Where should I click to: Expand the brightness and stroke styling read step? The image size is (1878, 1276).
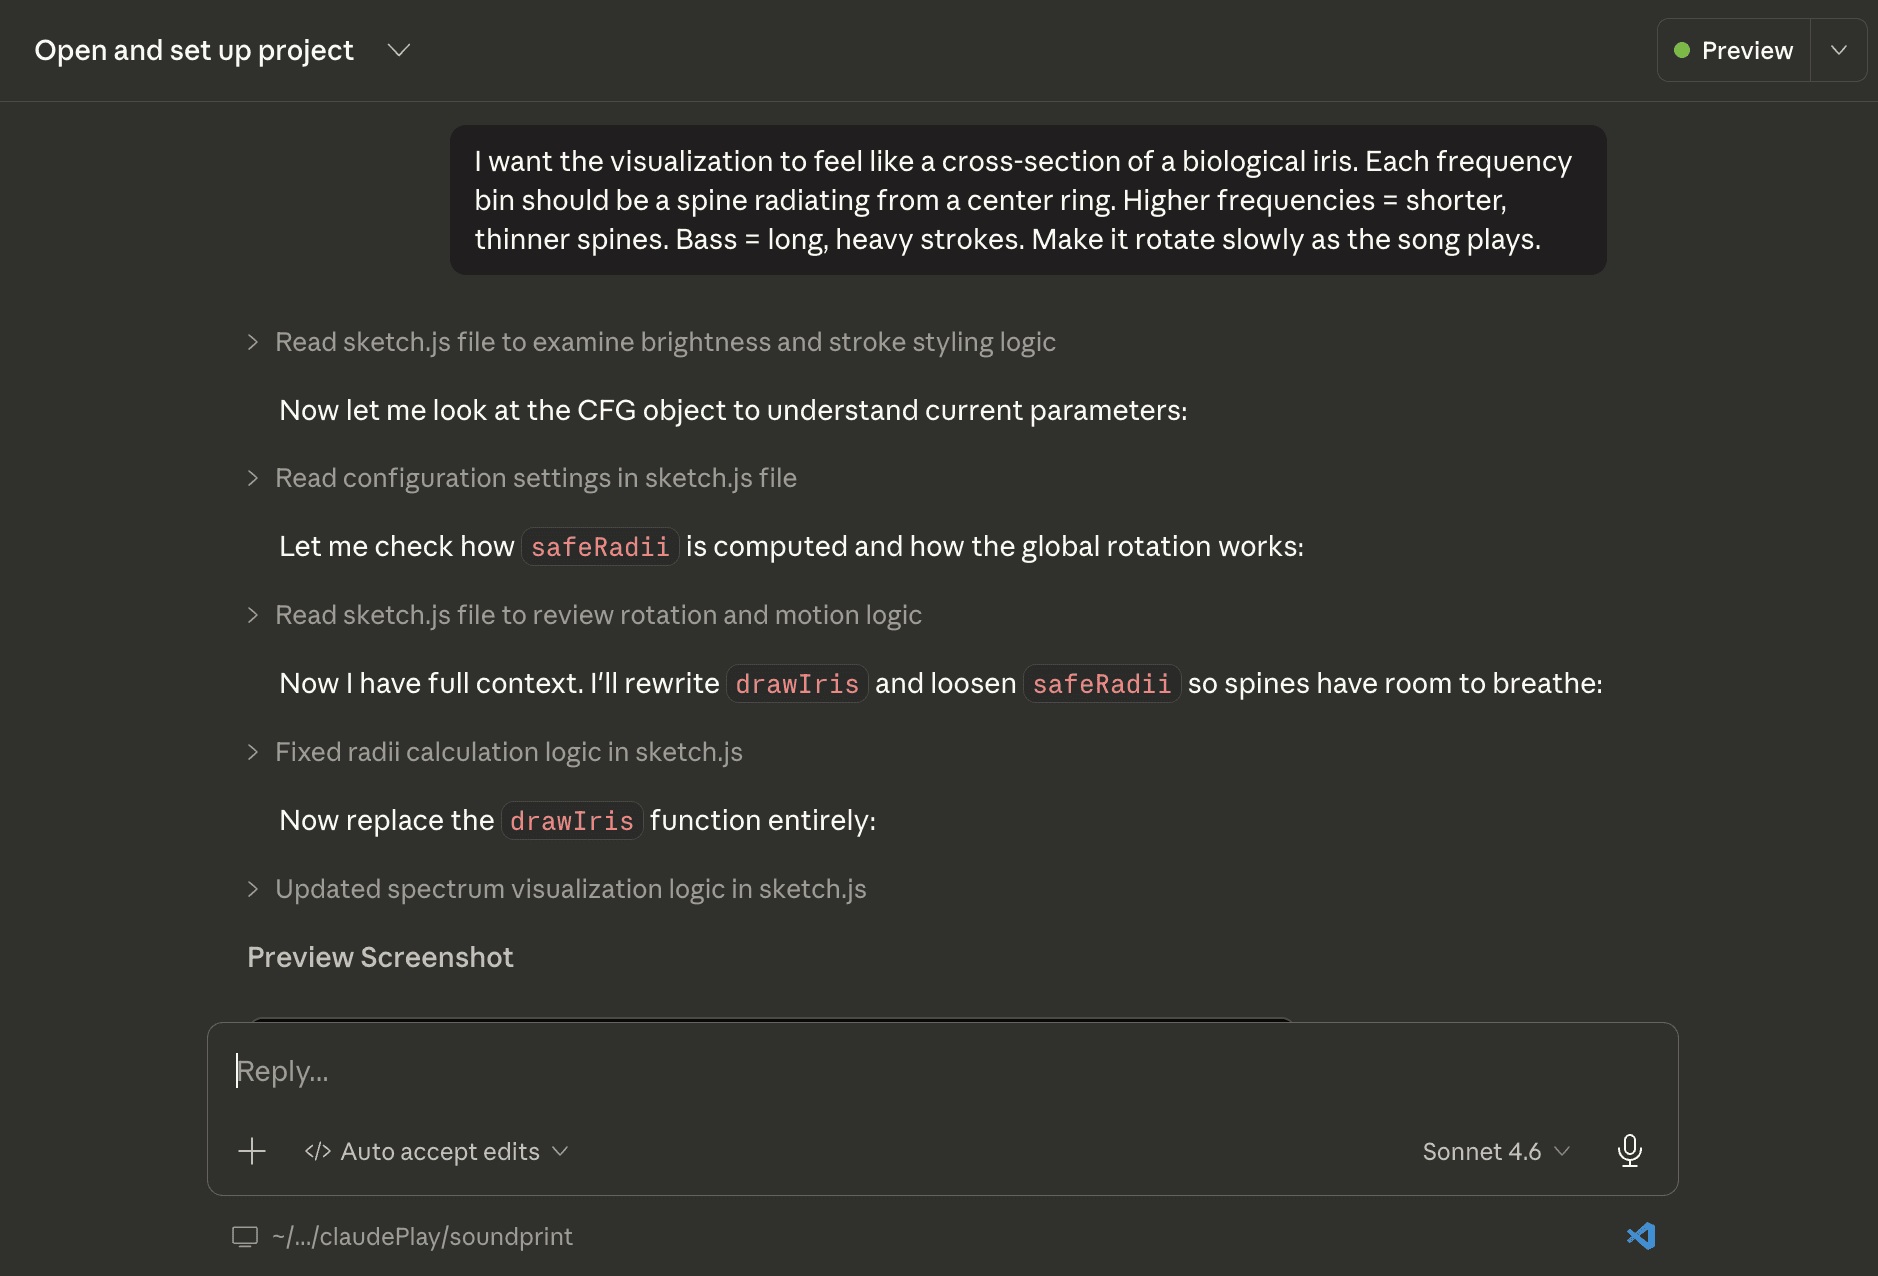(652, 342)
